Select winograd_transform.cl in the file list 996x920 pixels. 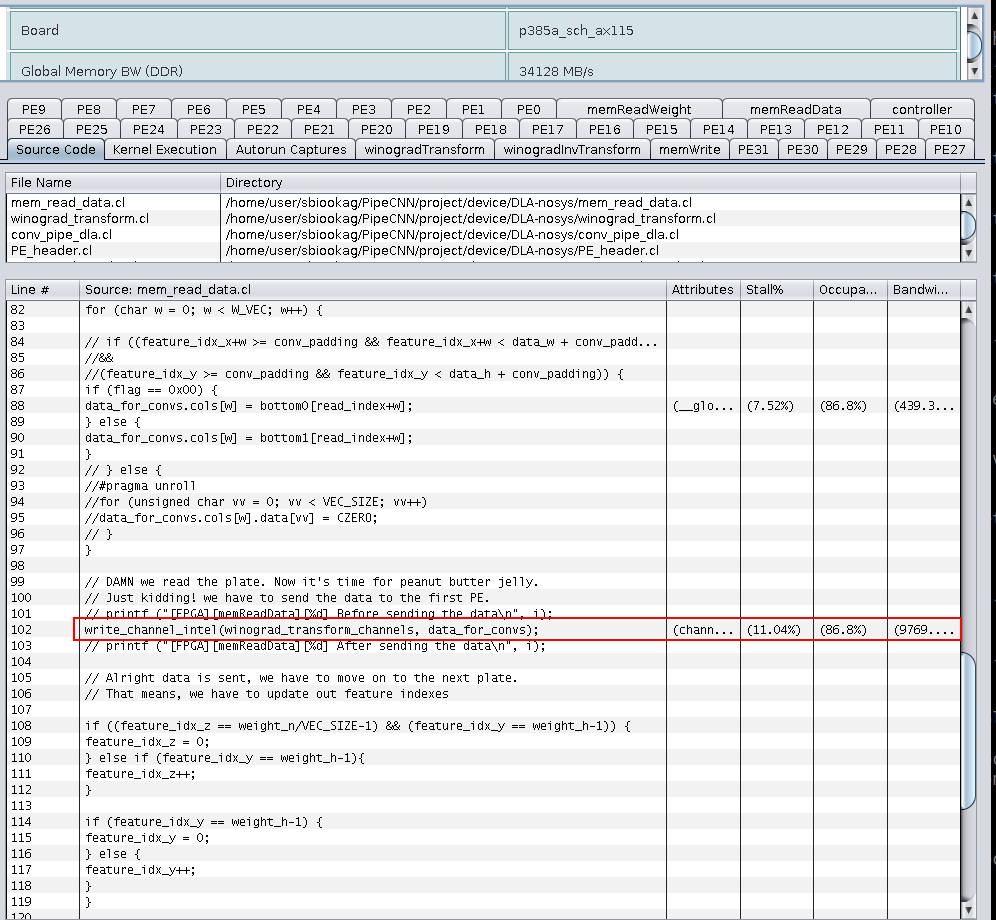pos(80,218)
